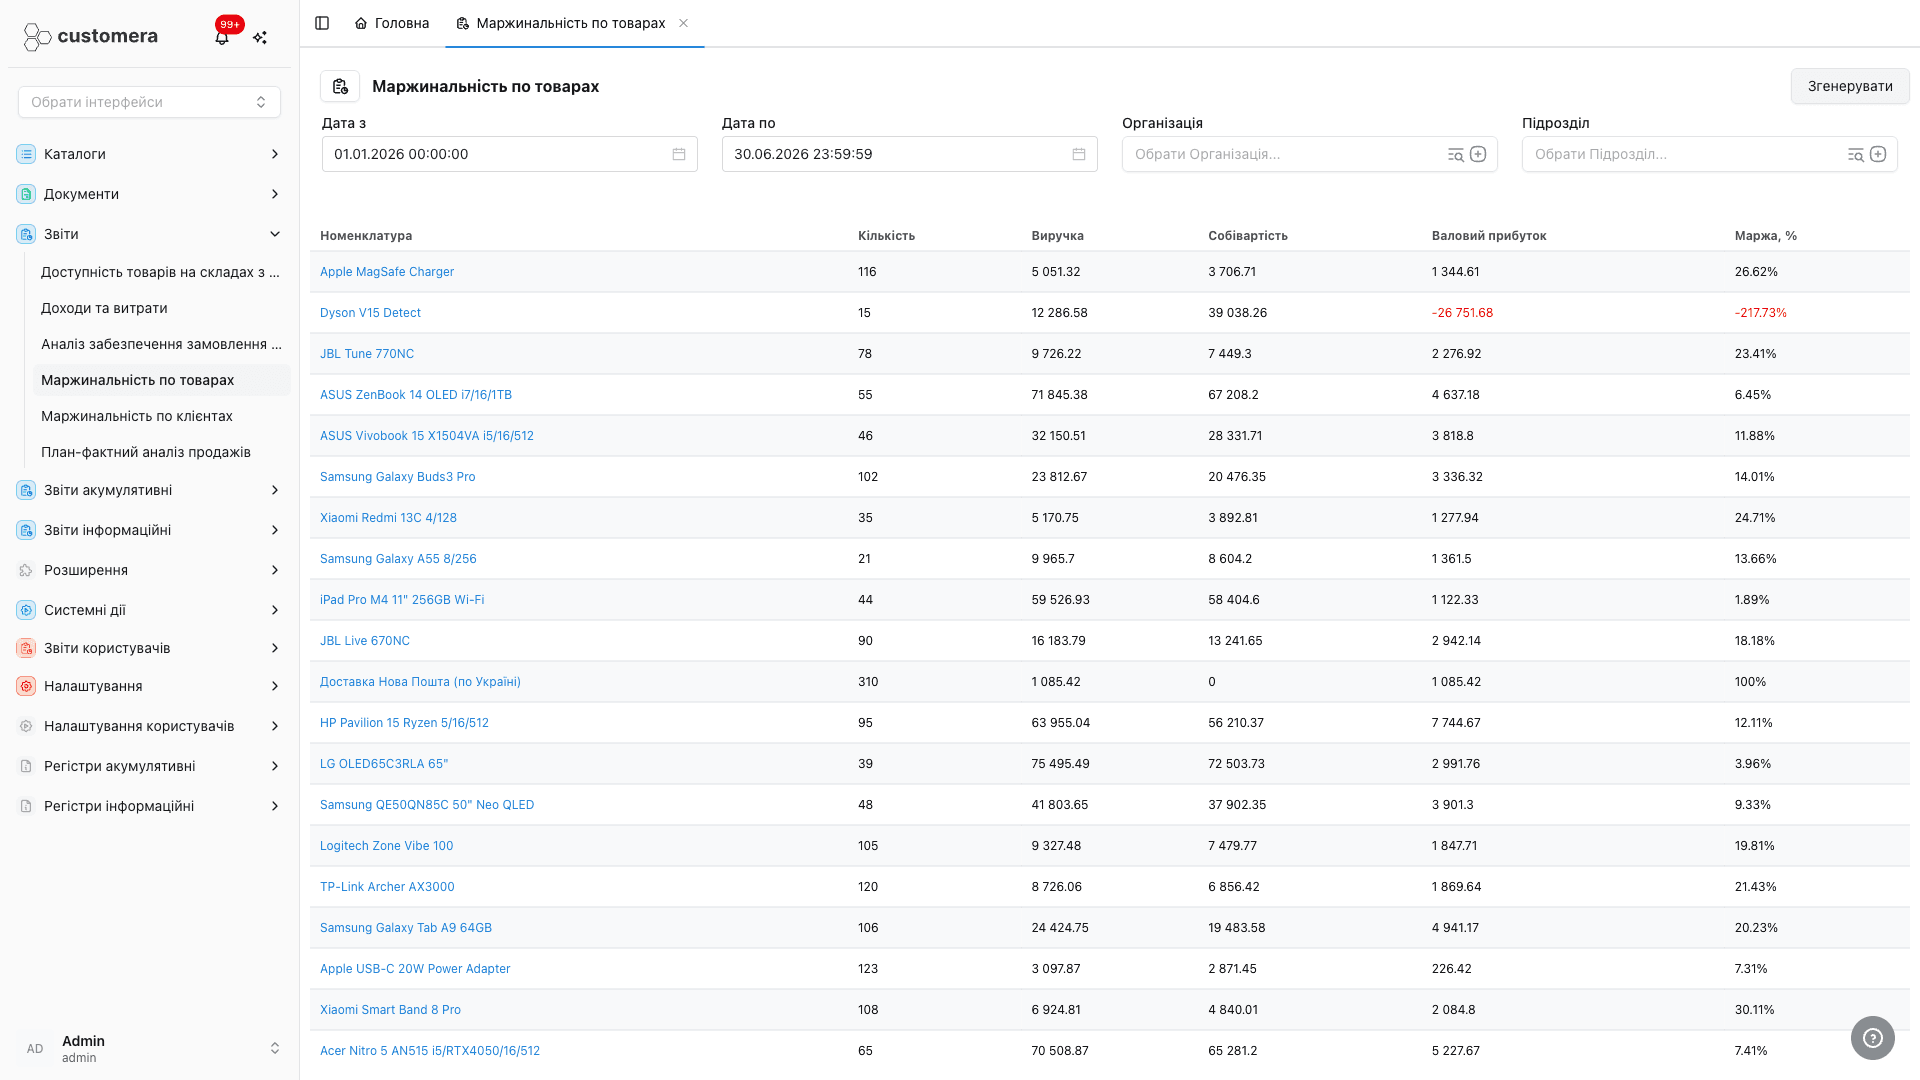Click the report icon beside the page title
Viewport: 1920px width, 1080px height.
(x=340, y=86)
